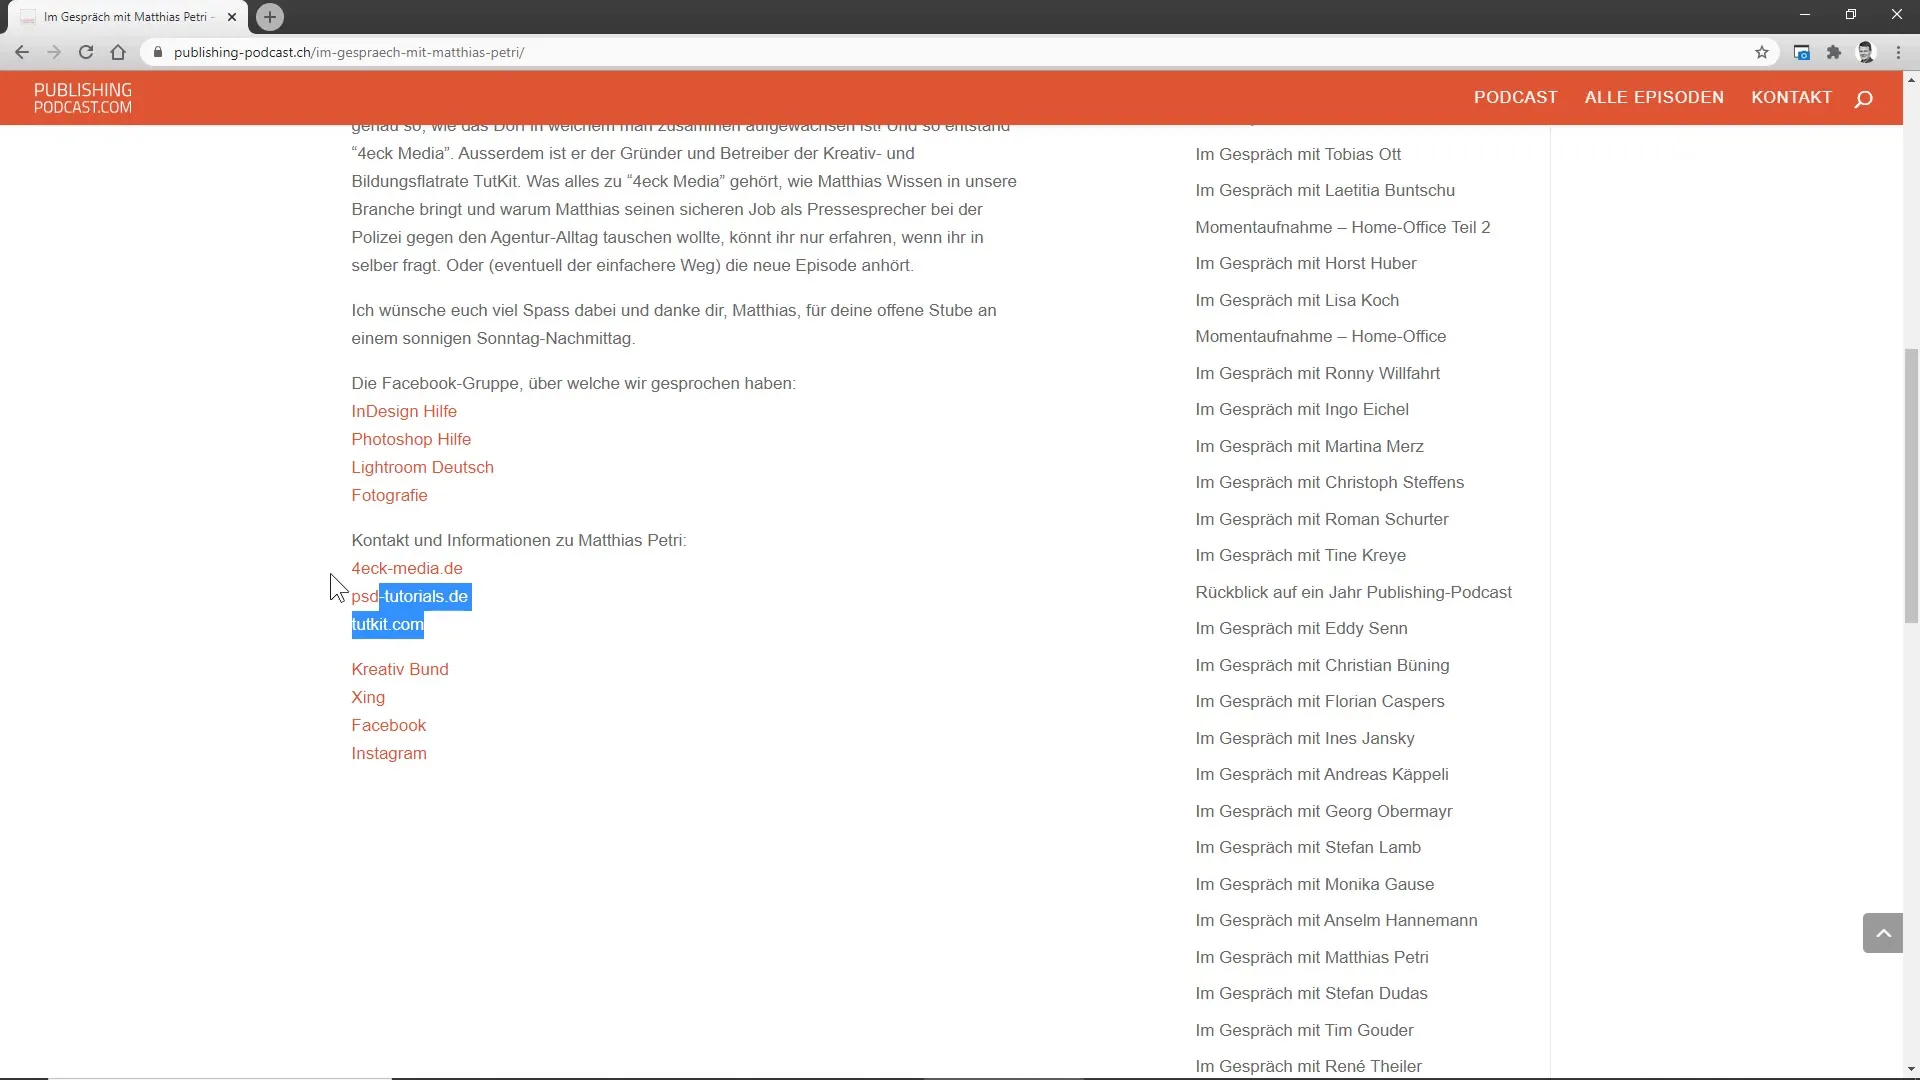Open the KONTAKT menu item

(1791, 97)
